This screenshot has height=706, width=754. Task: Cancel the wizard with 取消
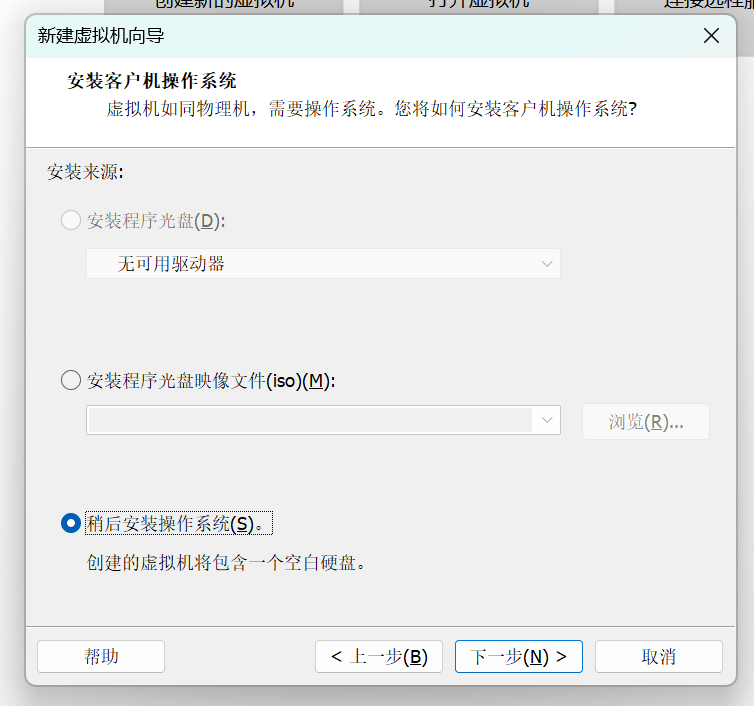tap(658, 656)
